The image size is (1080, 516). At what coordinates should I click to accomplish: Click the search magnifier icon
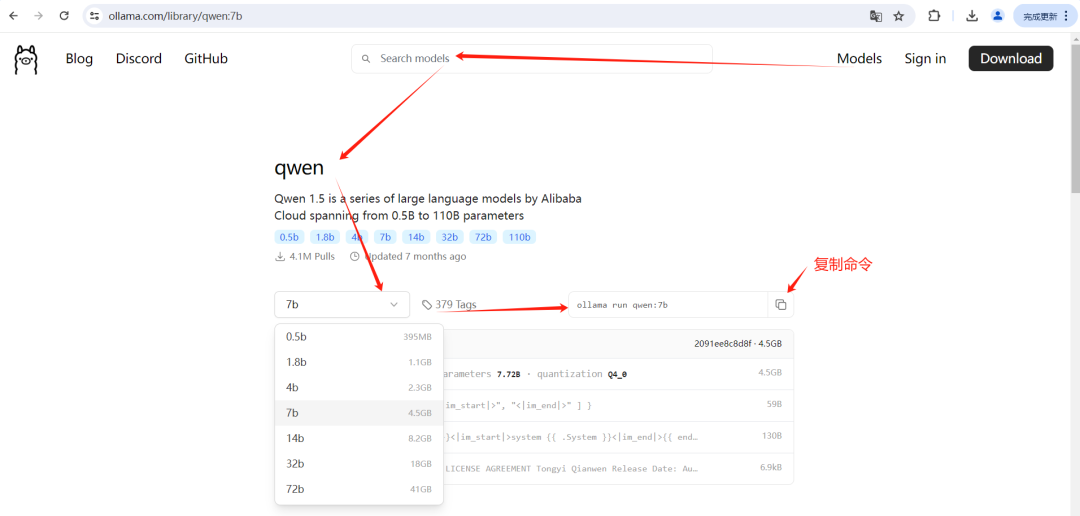(366, 59)
